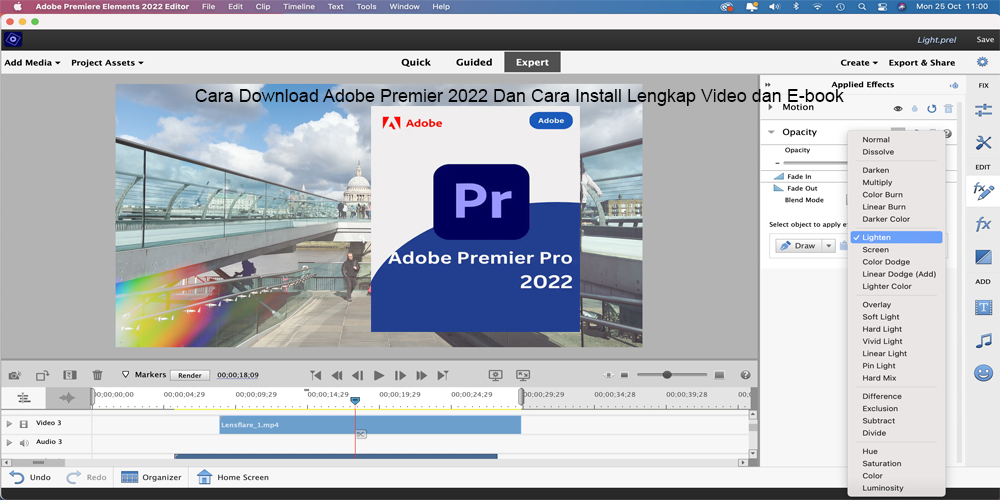Image resolution: width=1000 pixels, height=500 pixels.
Task: Collapse the Opacity effect triangle
Action: pos(771,132)
